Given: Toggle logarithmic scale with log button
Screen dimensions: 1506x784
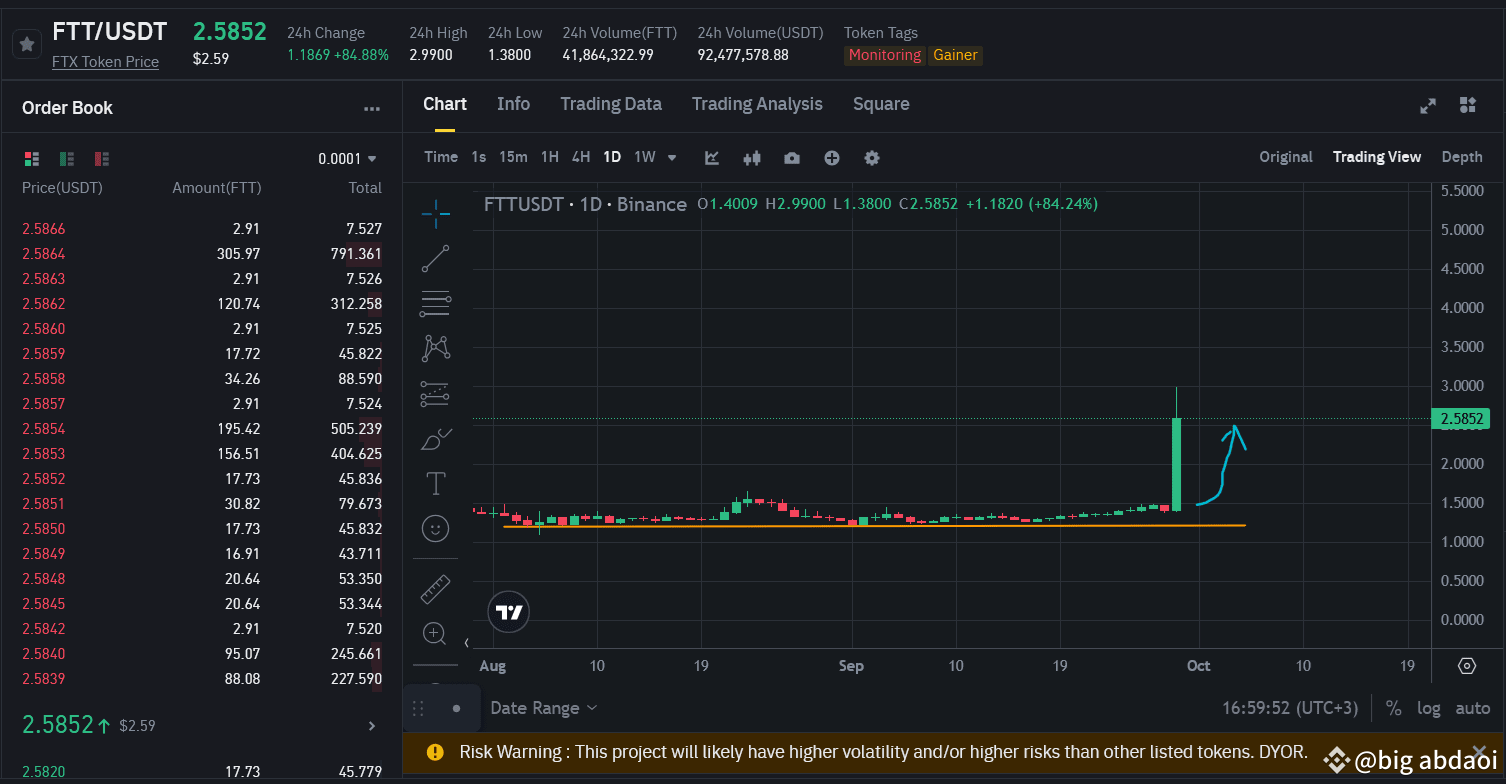Looking at the screenshot, I should pos(1428,707).
